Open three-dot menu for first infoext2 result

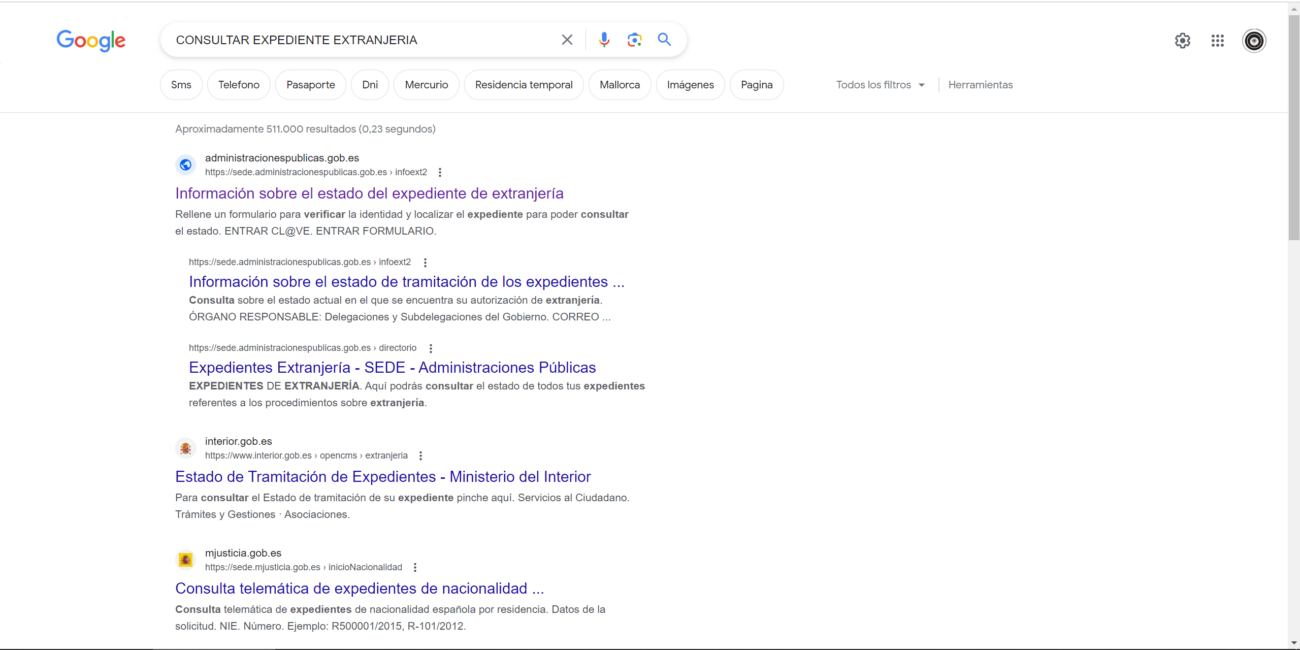point(440,173)
